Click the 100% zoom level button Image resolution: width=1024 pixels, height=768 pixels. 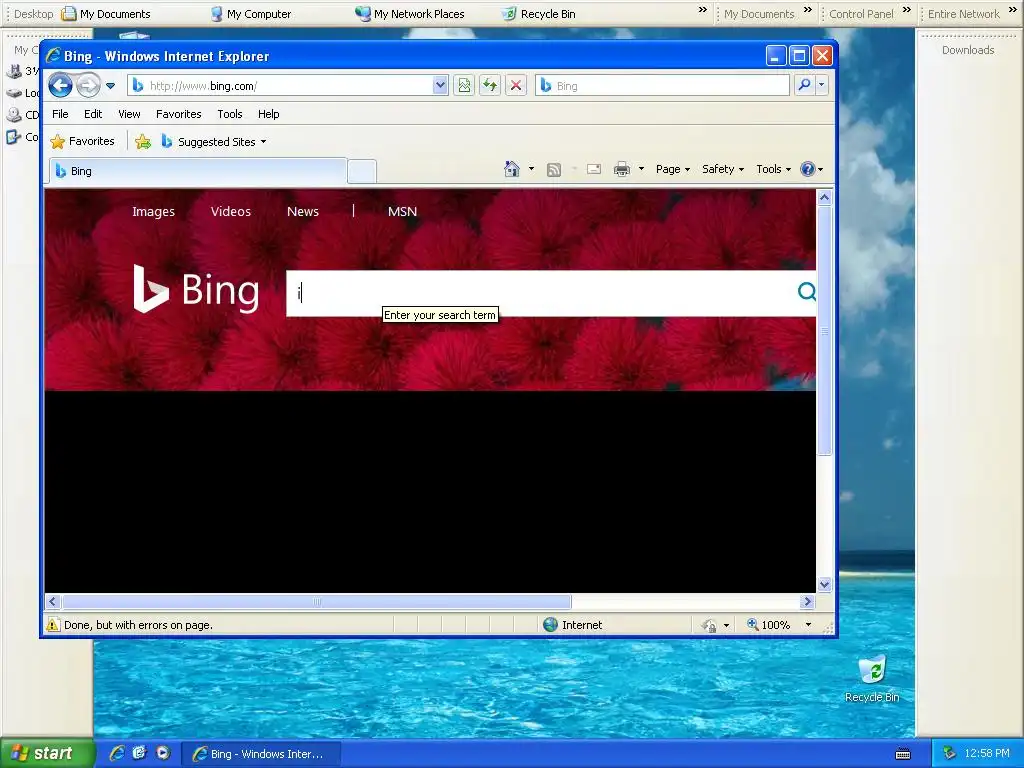[769, 625]
